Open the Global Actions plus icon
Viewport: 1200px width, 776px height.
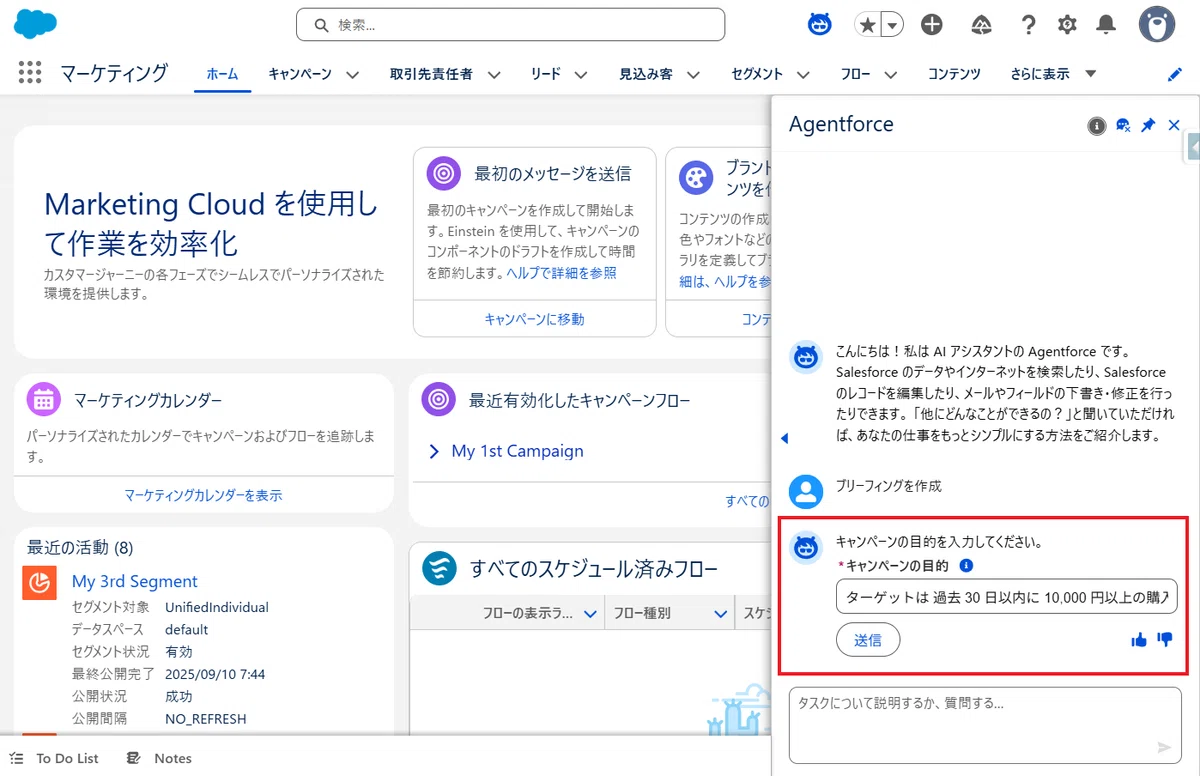(932, 25)
